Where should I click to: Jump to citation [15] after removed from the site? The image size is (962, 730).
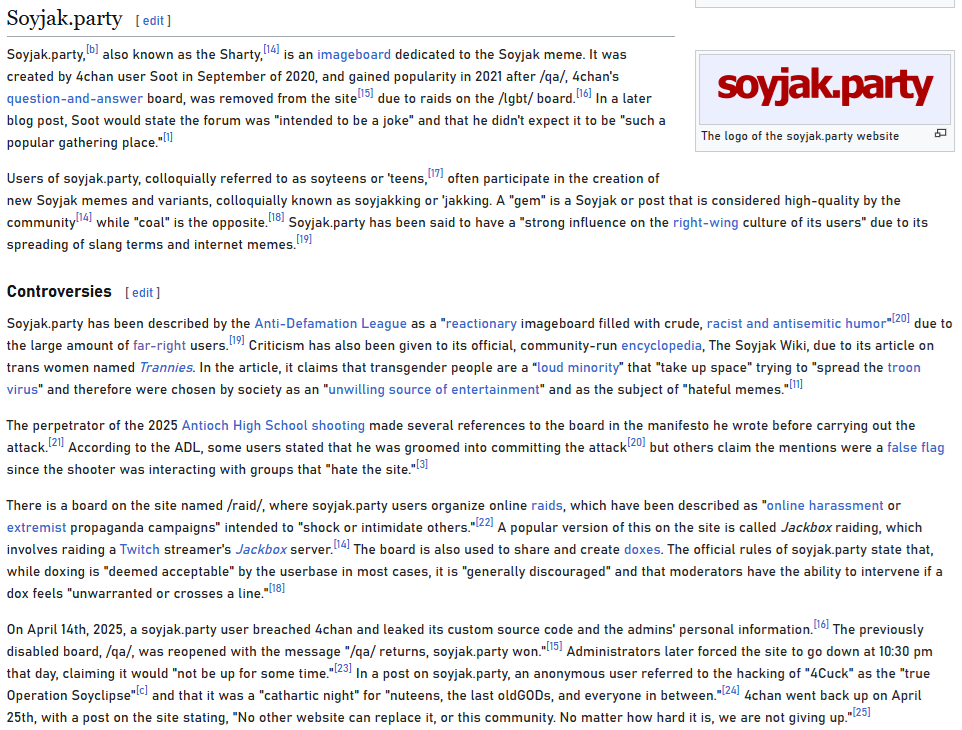pyautogui.click(x=365, y=94)
